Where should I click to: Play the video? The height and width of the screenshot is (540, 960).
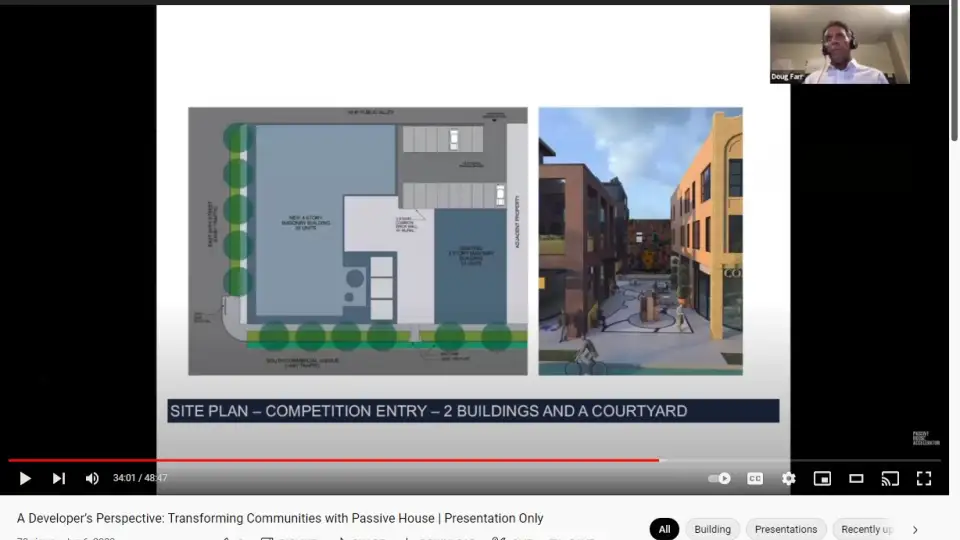pos(25,478)
